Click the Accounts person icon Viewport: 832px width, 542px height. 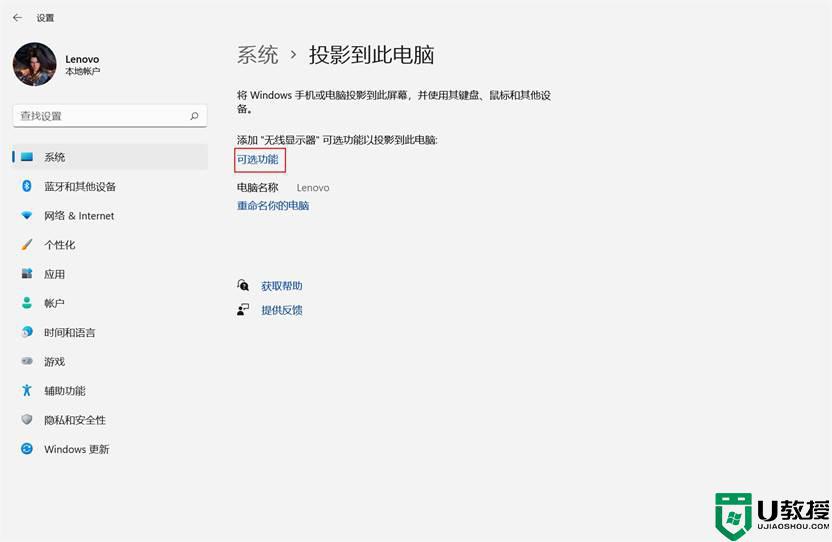27,303
